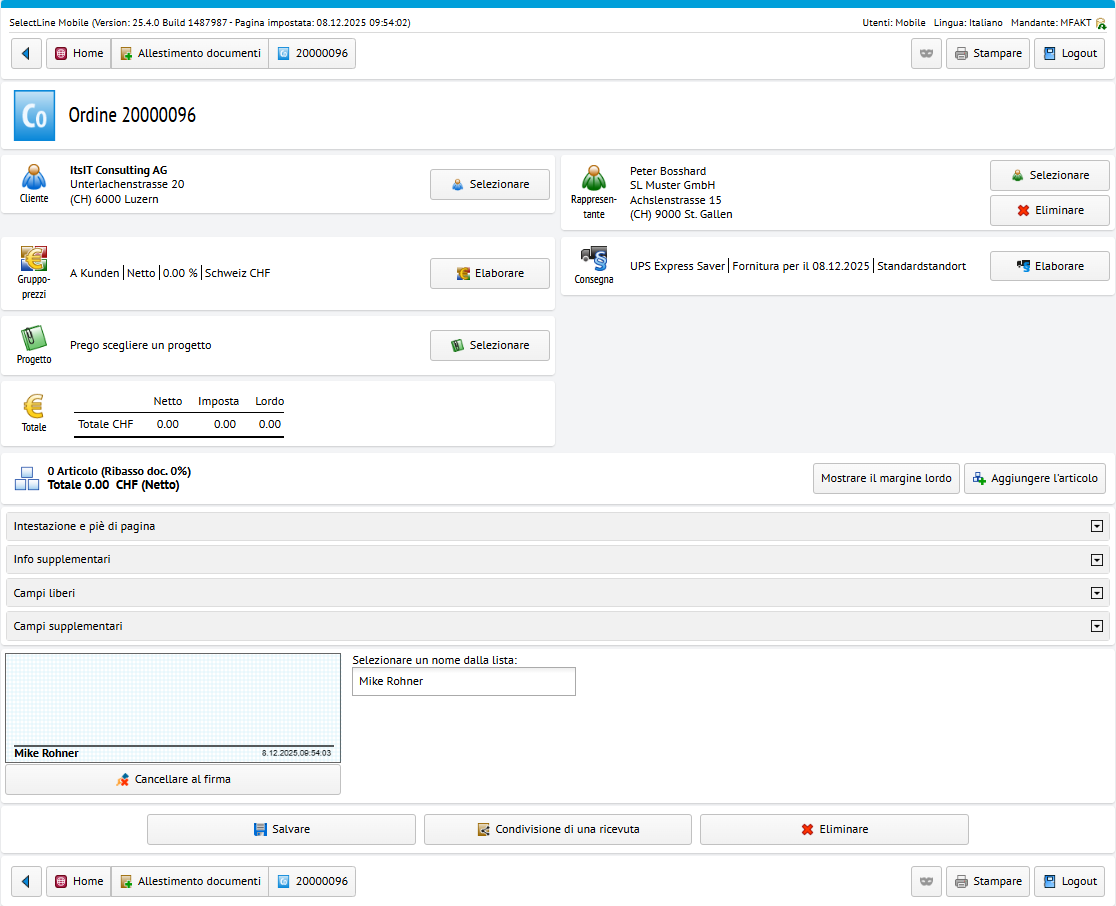Click Aggiungere l'articolo button

click(x=1035, y=478)
